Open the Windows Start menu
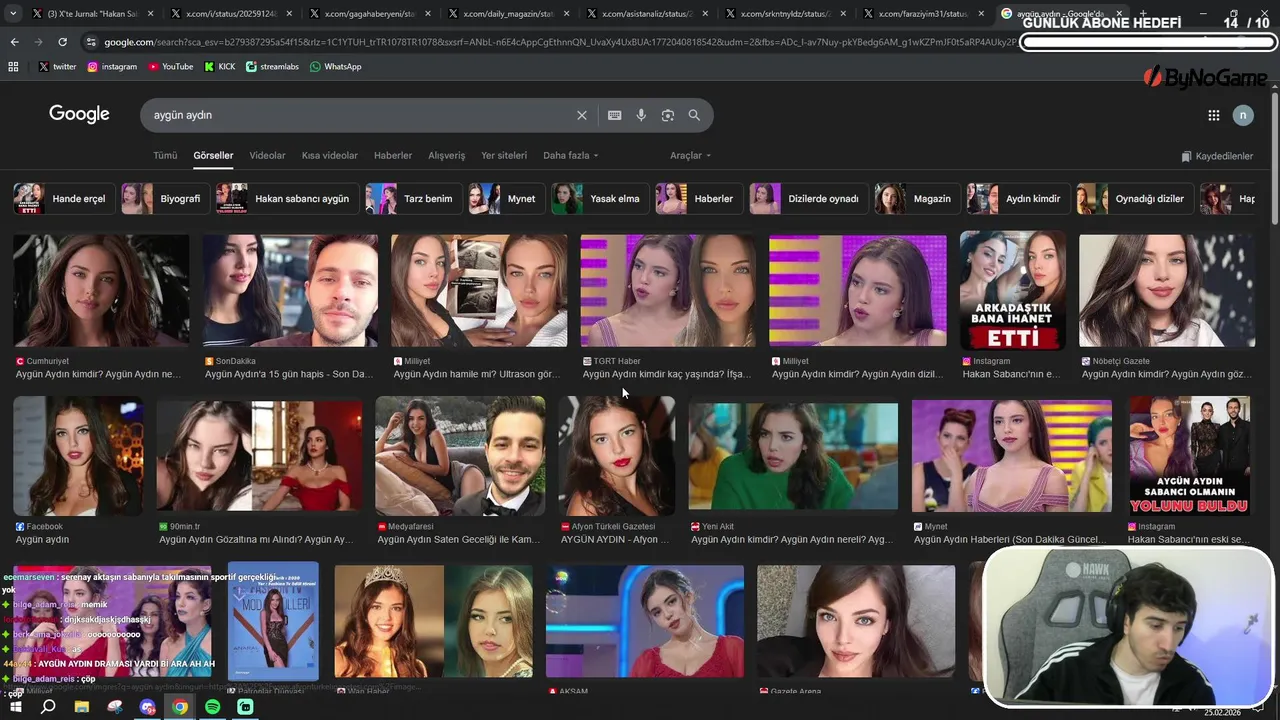Image resolution: width=1280 pixels, height=720 pixels. (x=15, y=707)
